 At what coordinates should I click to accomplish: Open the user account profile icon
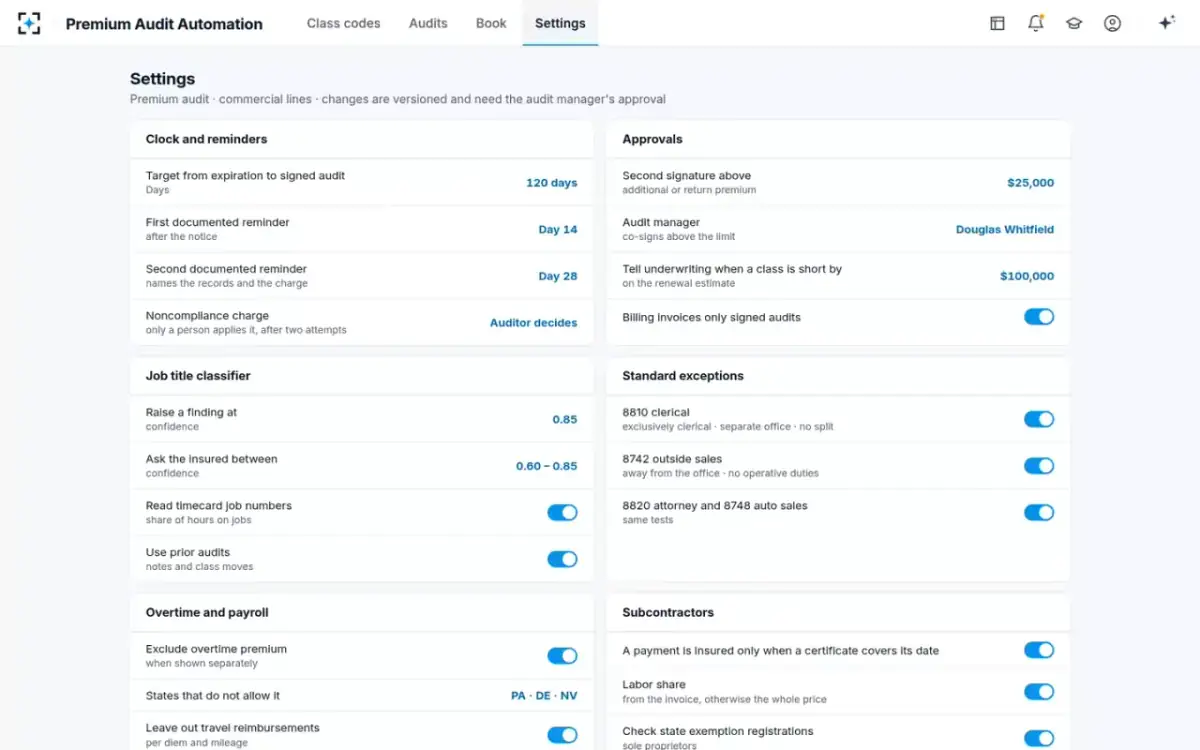tap(1112, 23)
